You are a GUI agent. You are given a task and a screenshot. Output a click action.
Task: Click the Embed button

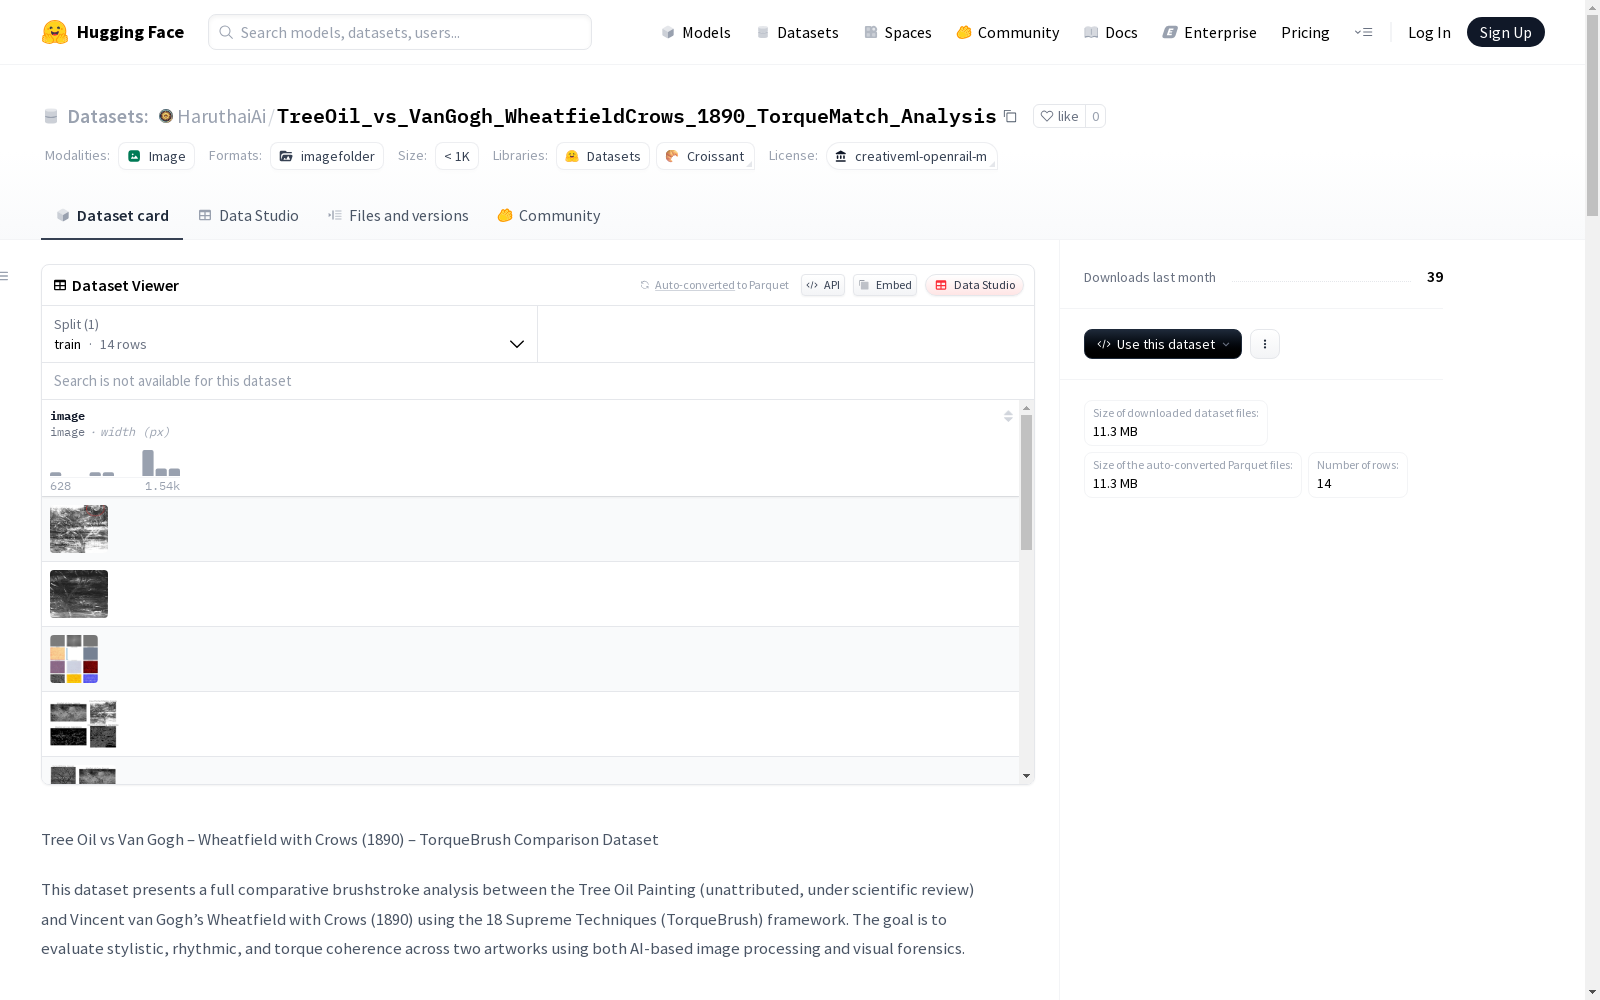click(x=885, y=285)
